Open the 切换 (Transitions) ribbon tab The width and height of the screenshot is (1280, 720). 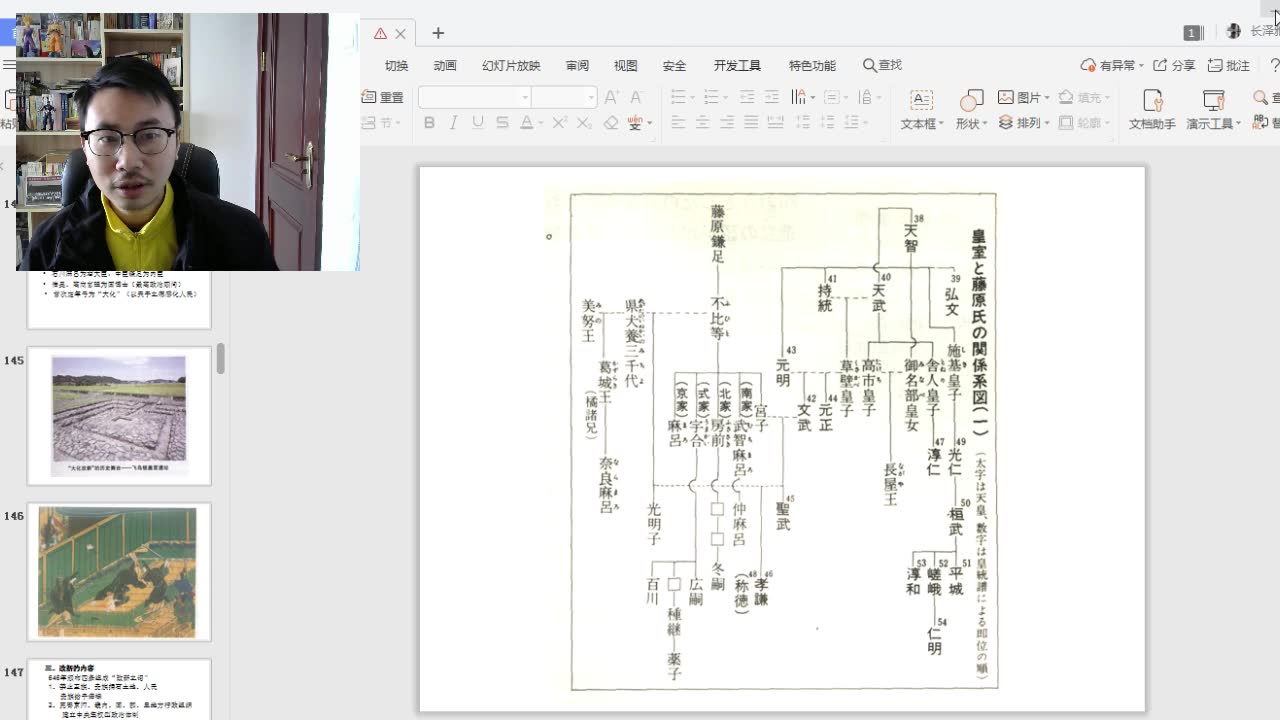click(x=397, y=66)
